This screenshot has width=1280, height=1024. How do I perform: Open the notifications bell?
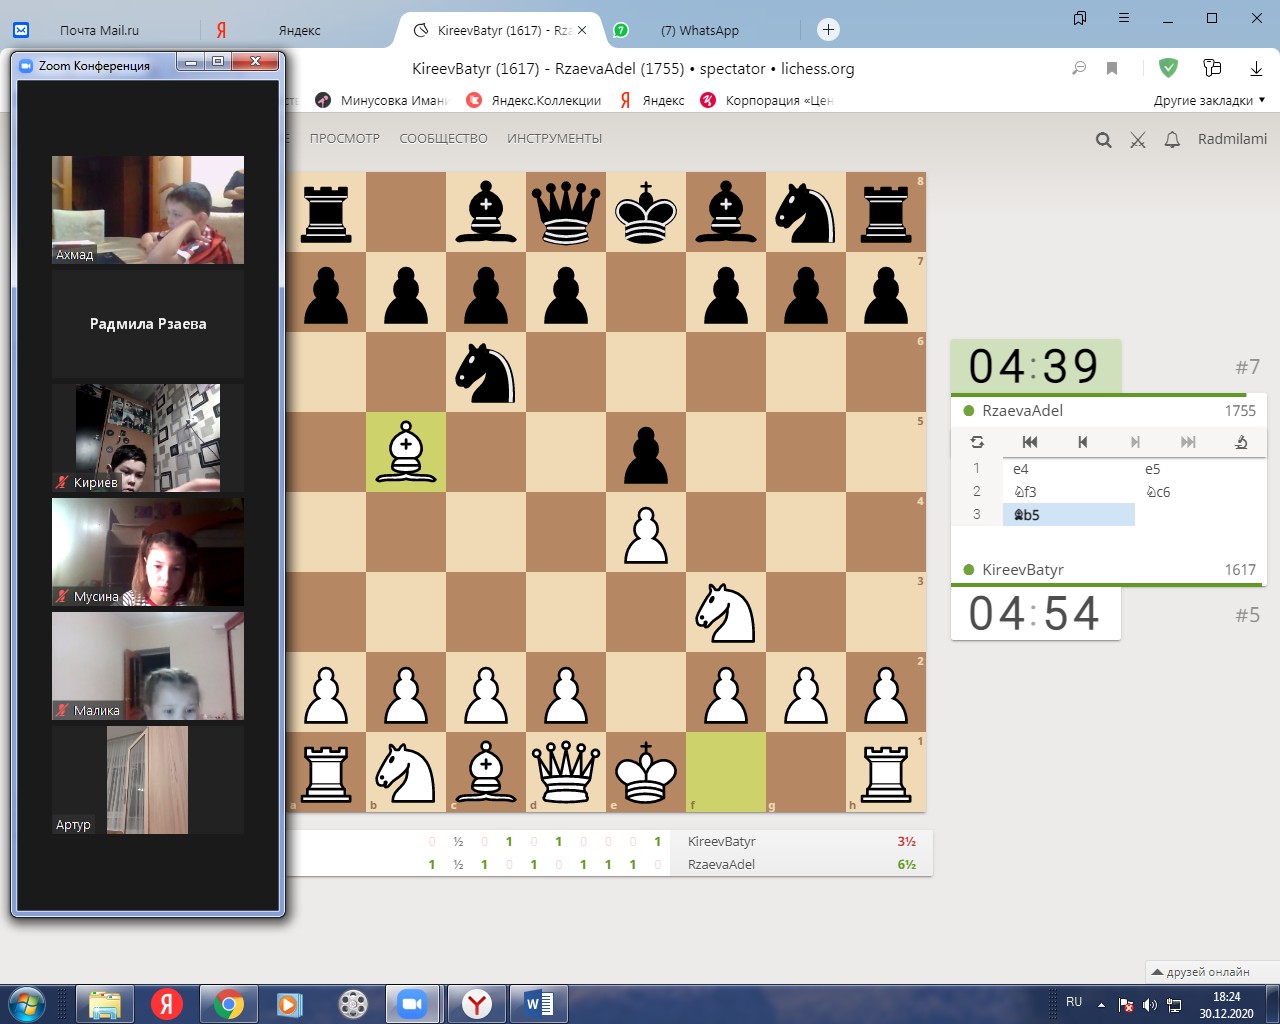tap(1172, 140)
